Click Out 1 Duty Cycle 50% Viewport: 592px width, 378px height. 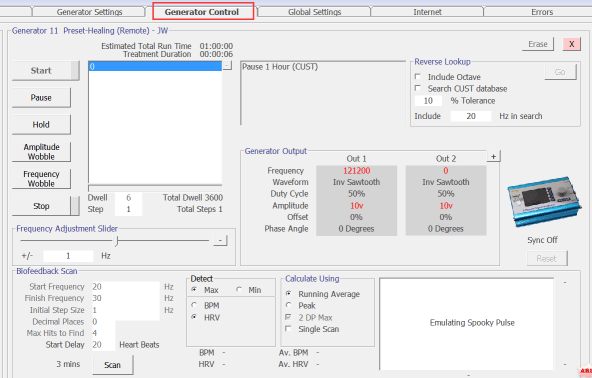(x=356, y=194)
